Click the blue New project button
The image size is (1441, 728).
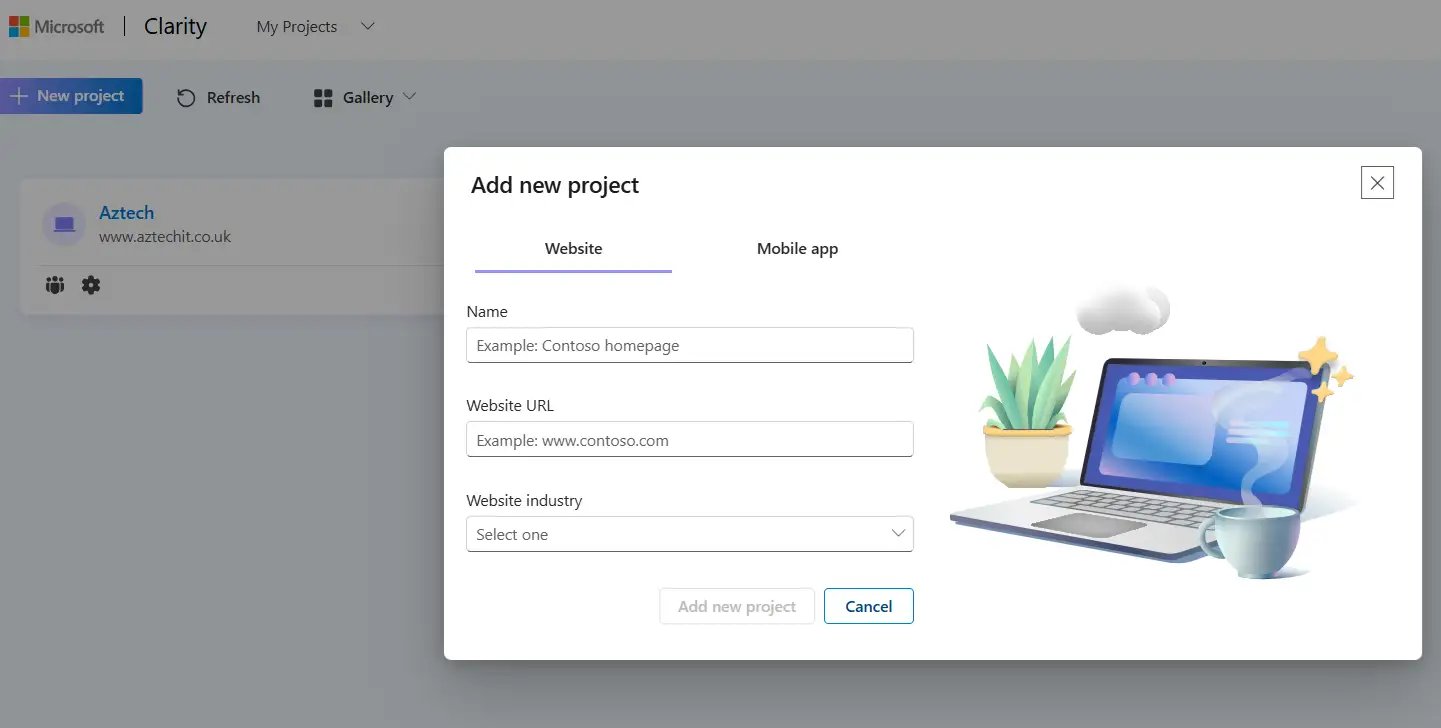tap(71, 95)
